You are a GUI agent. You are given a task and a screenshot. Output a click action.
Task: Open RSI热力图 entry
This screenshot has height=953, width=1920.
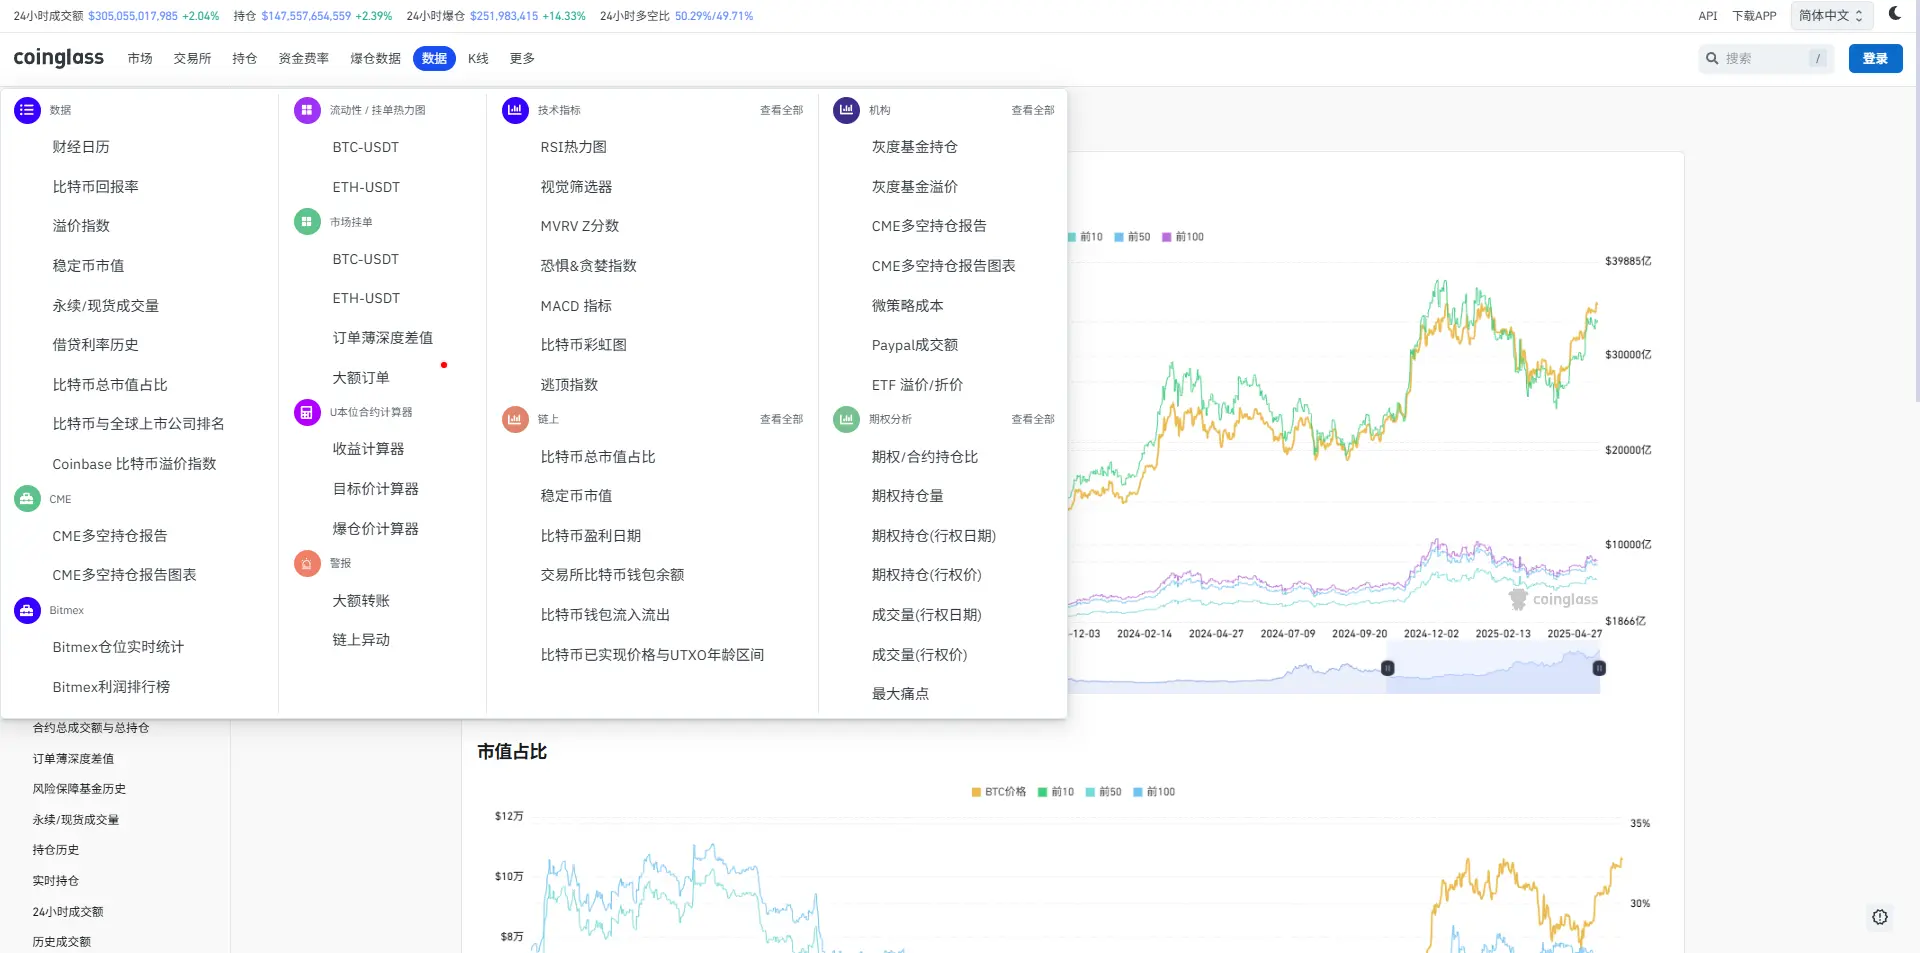pos(574,147)
